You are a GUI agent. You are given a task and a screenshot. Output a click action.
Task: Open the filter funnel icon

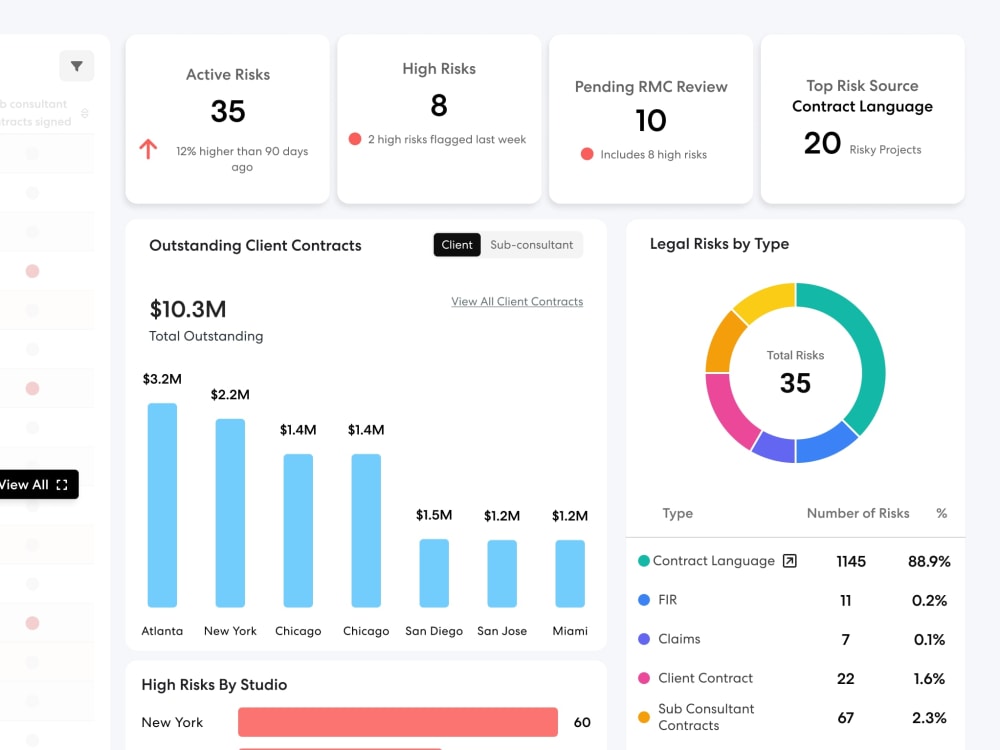pyautogui.click(x=77, y=66)
